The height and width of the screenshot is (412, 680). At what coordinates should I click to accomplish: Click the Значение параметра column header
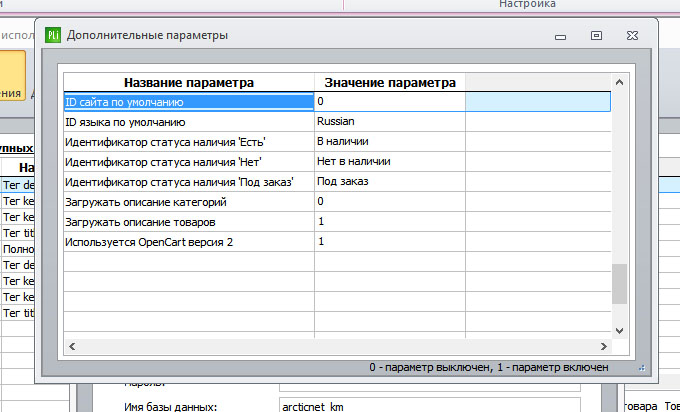point(390,82)
